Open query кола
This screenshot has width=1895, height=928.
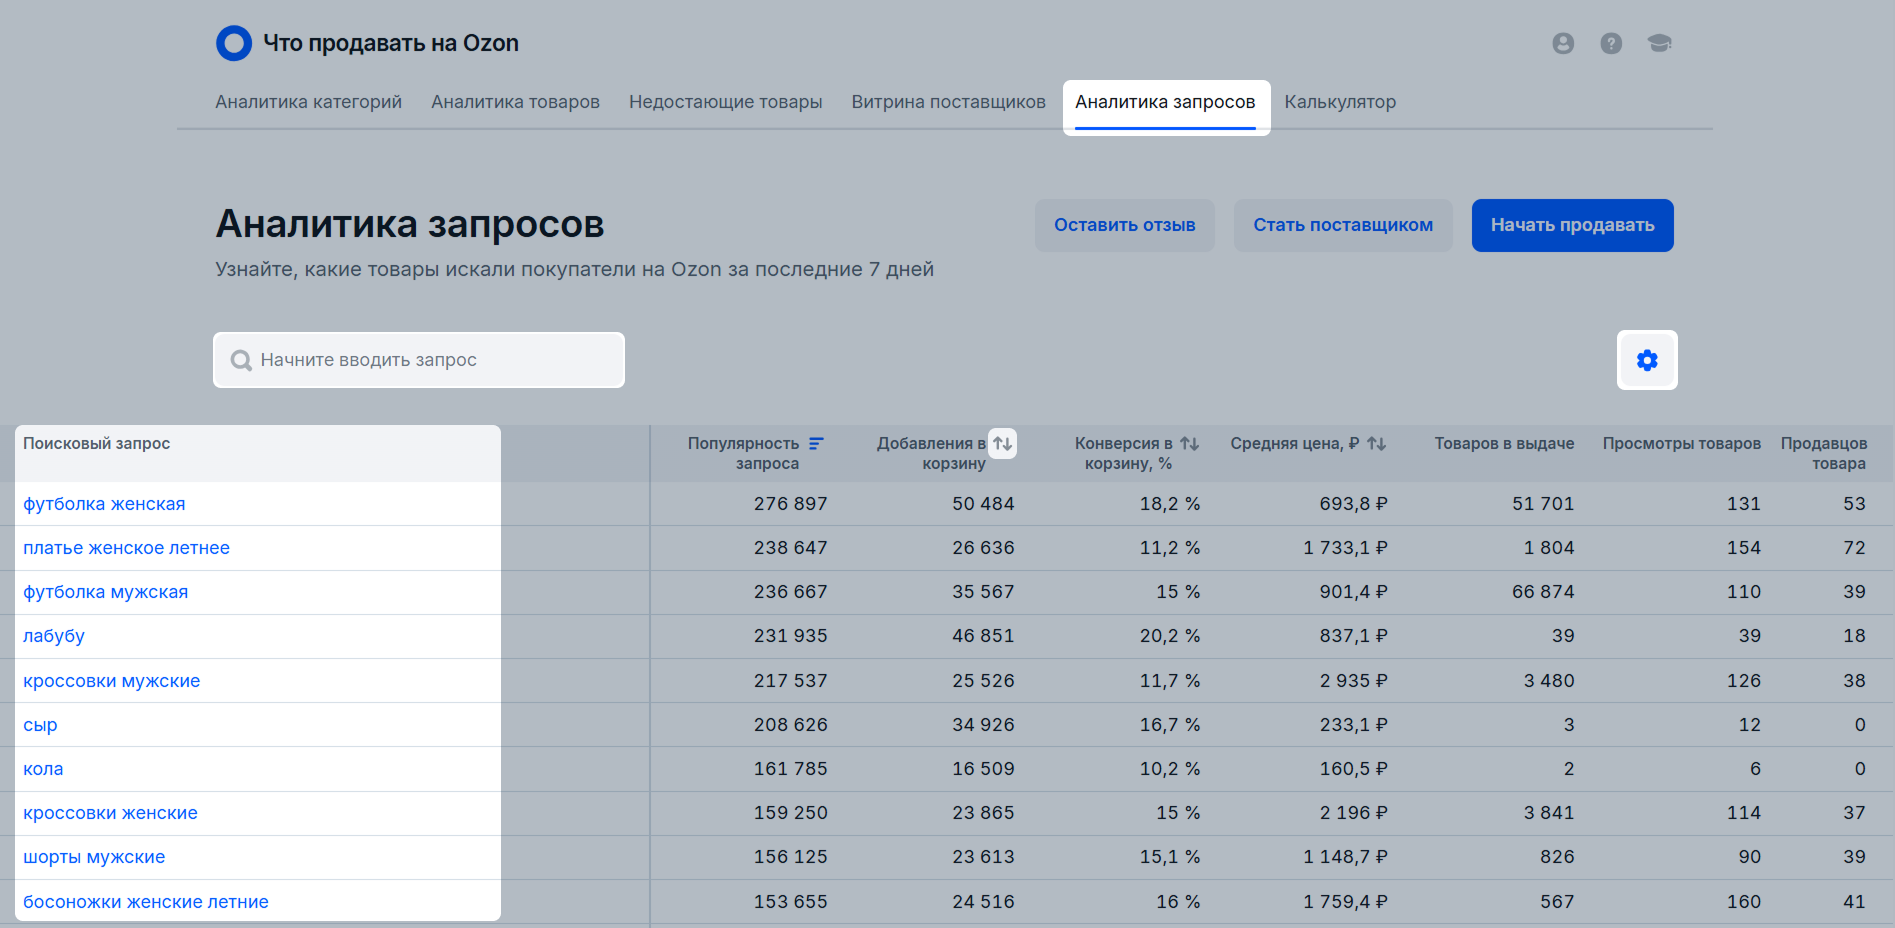coord(43,769)
